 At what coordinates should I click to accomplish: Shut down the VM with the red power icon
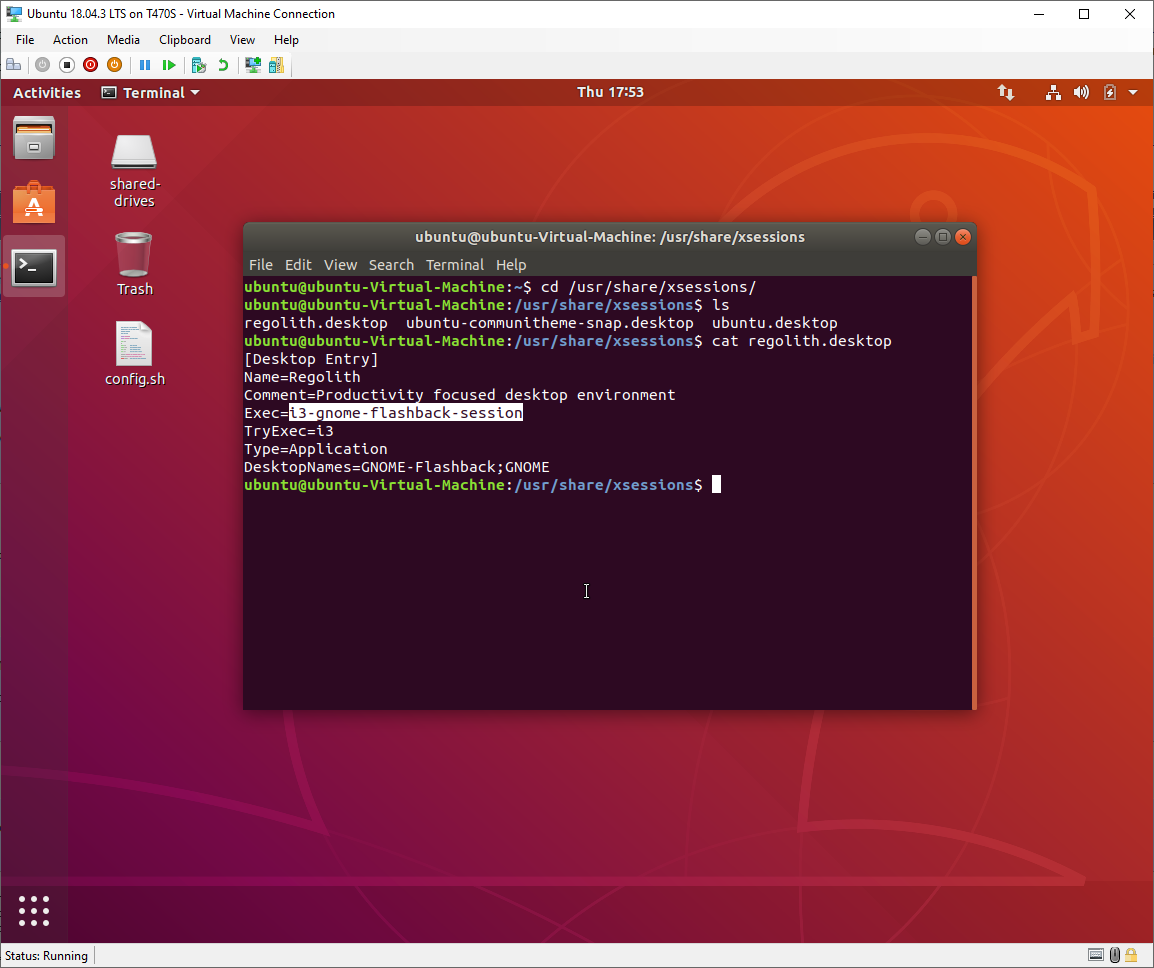click(x=90, y=64)
